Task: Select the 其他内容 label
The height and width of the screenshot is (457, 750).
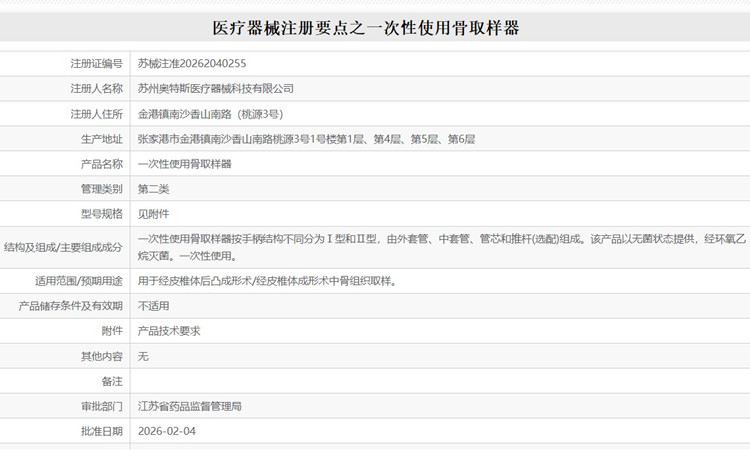Action: (x=102, y=356)
